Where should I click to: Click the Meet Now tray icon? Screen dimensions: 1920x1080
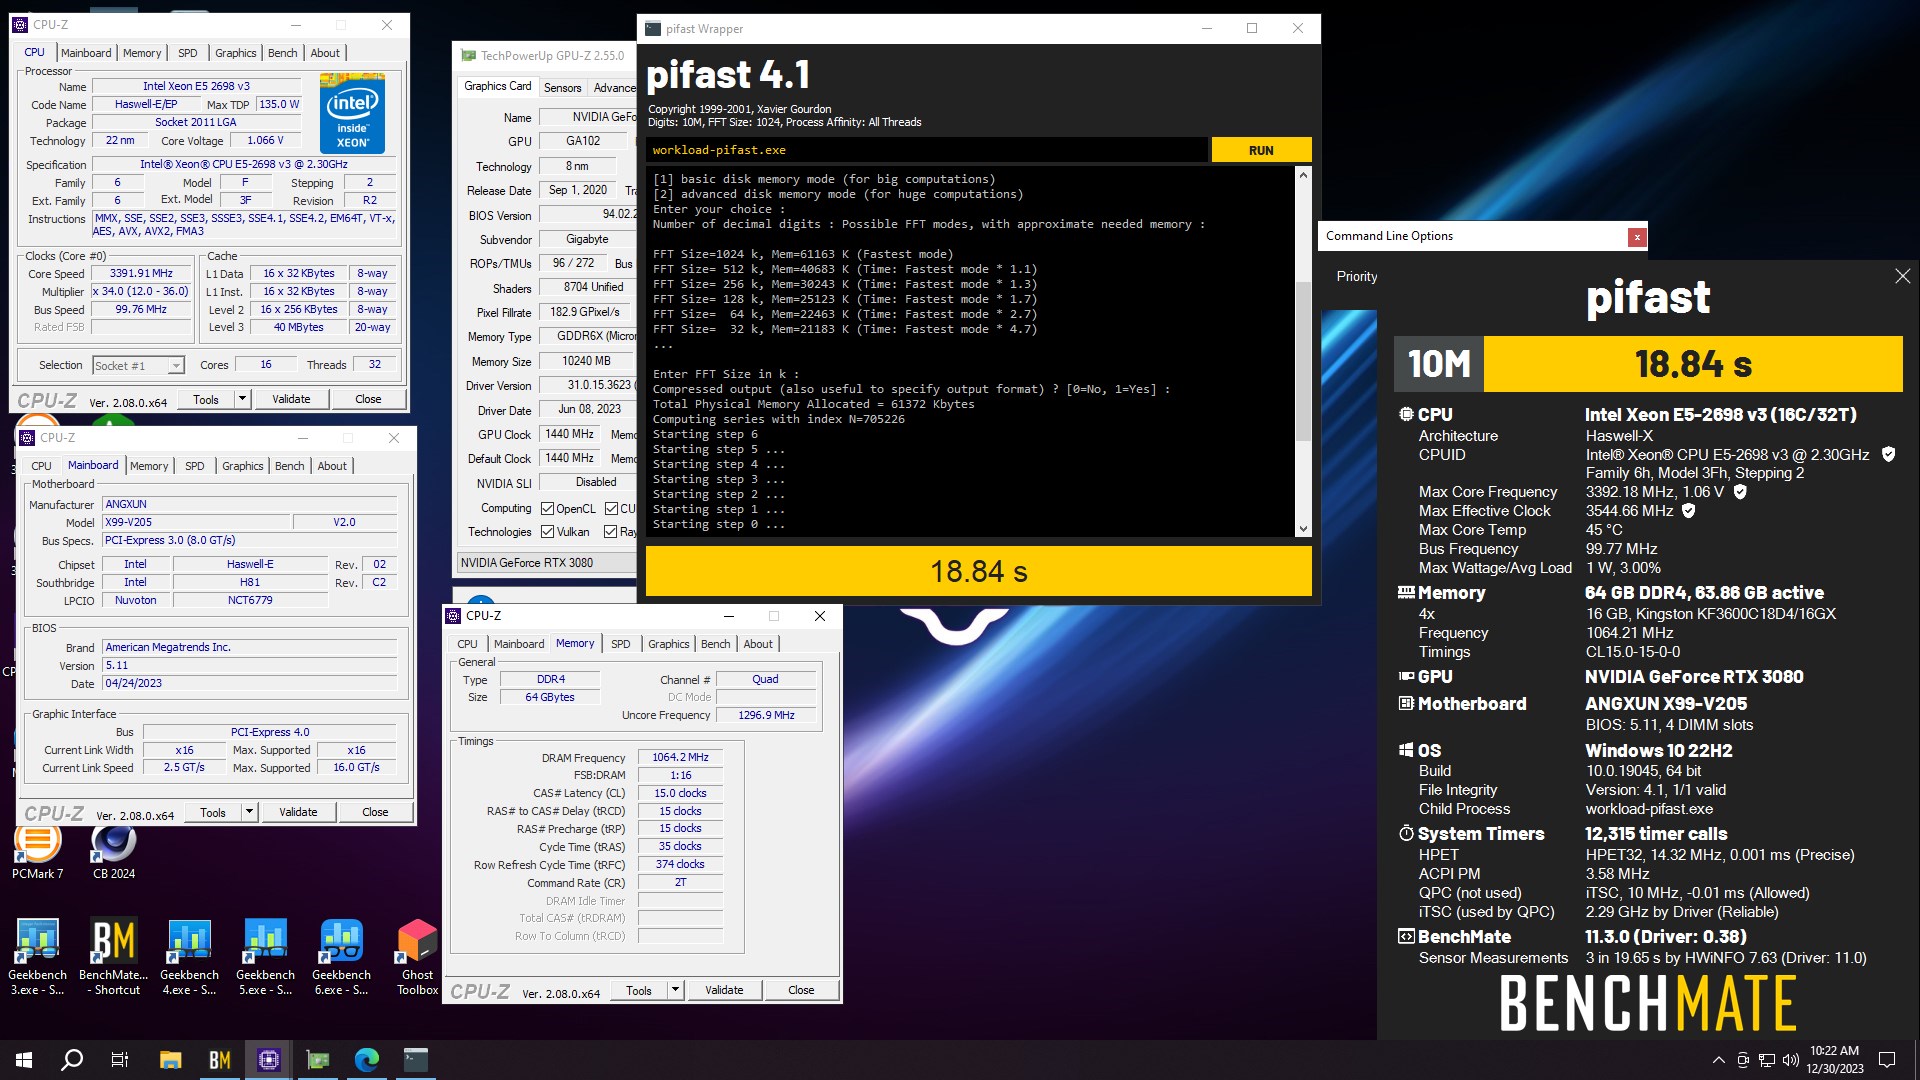tap(1743, 1060)
